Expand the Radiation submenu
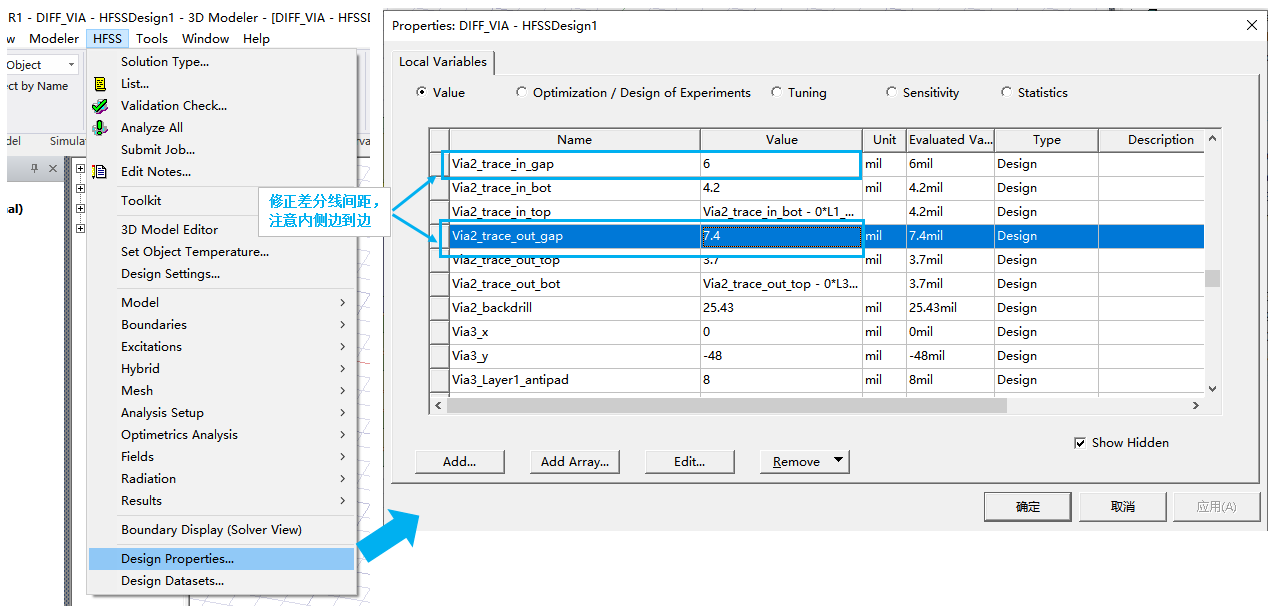 [x=342, y=479]
